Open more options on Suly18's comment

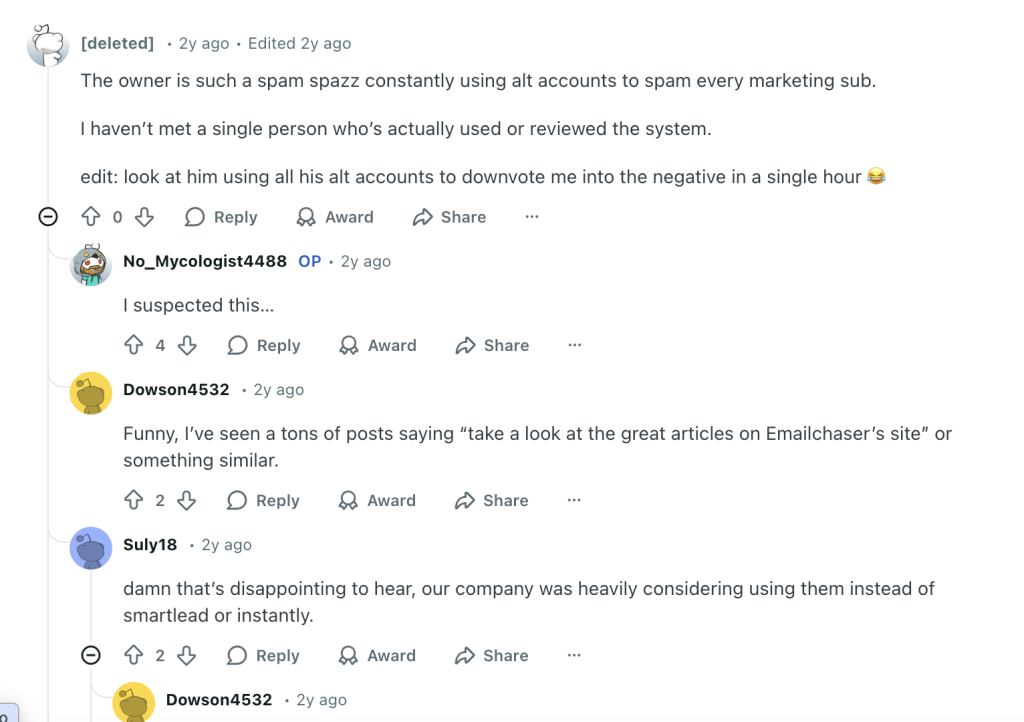(573, 655)
